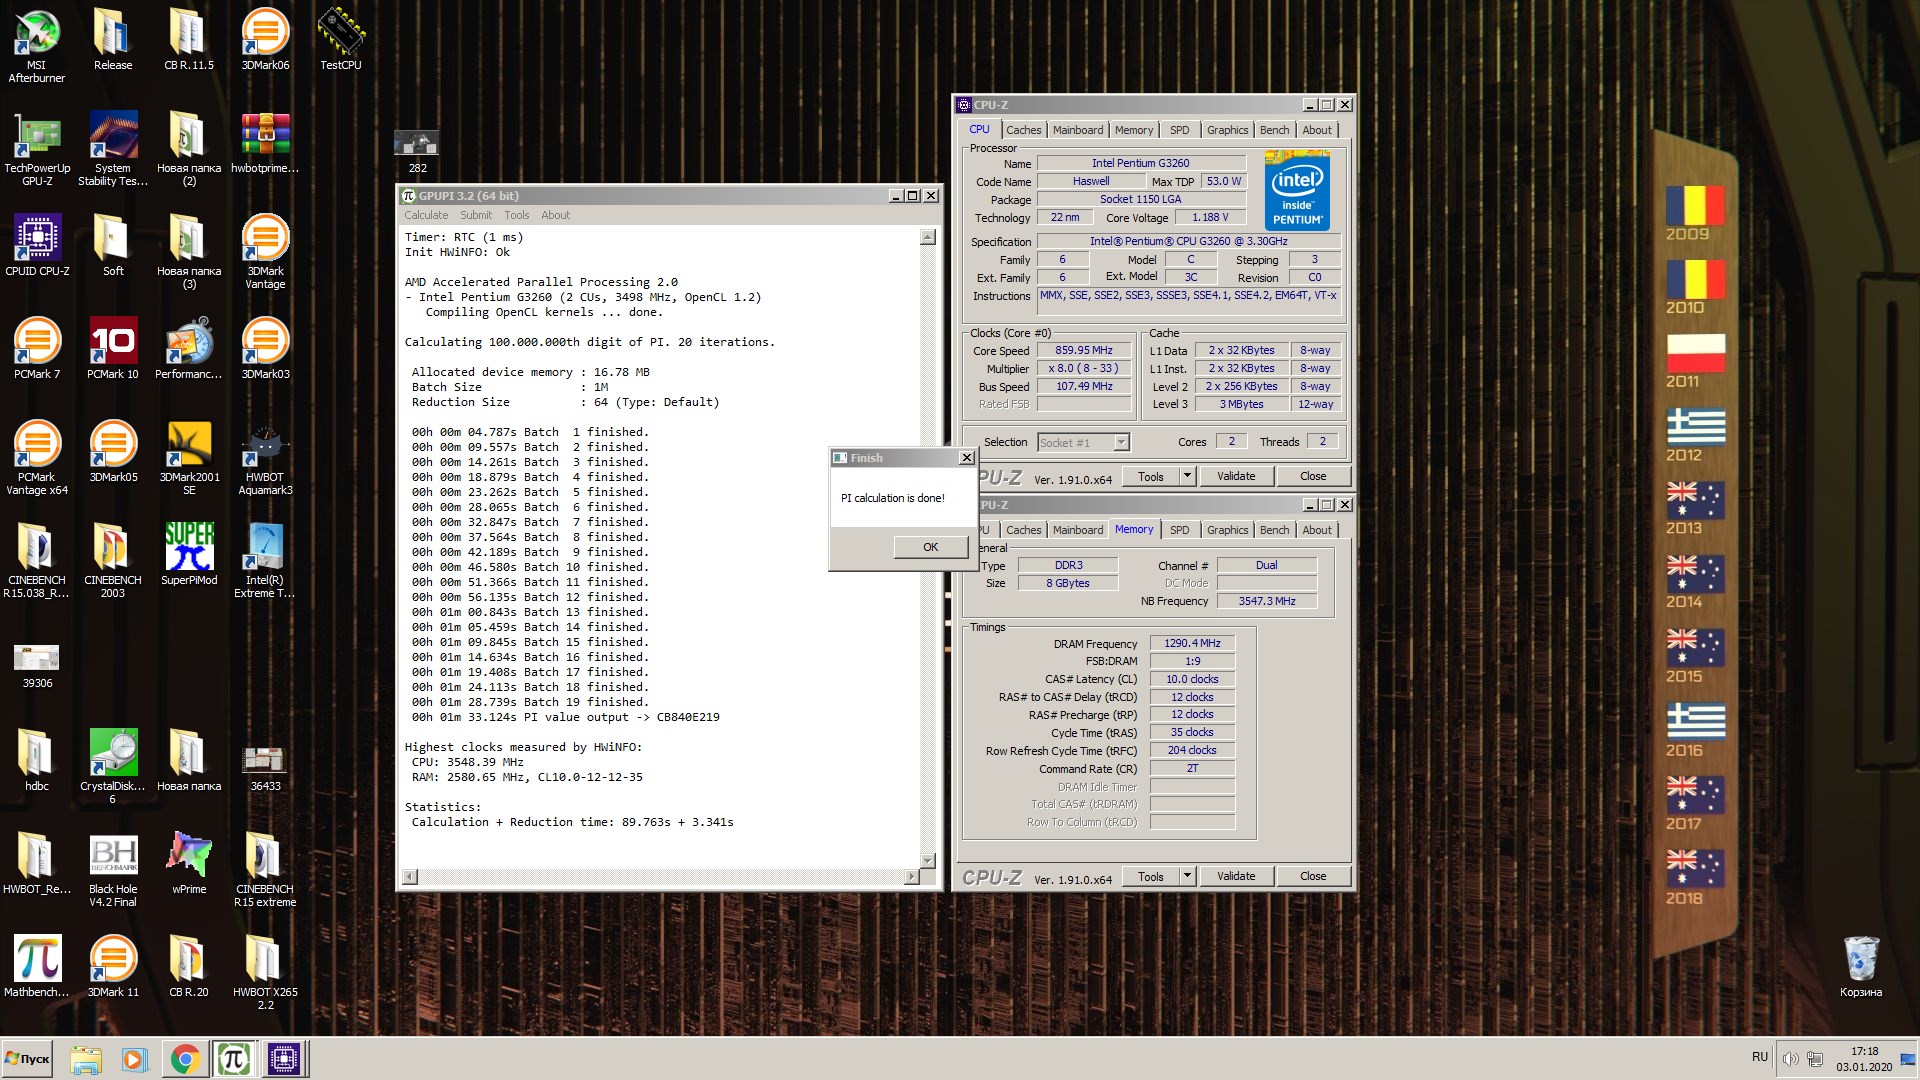This screenshot has width=1920, height=1080.
Task: Switch to CPU-Z taskbar button
Action: tap(283, 1059)
